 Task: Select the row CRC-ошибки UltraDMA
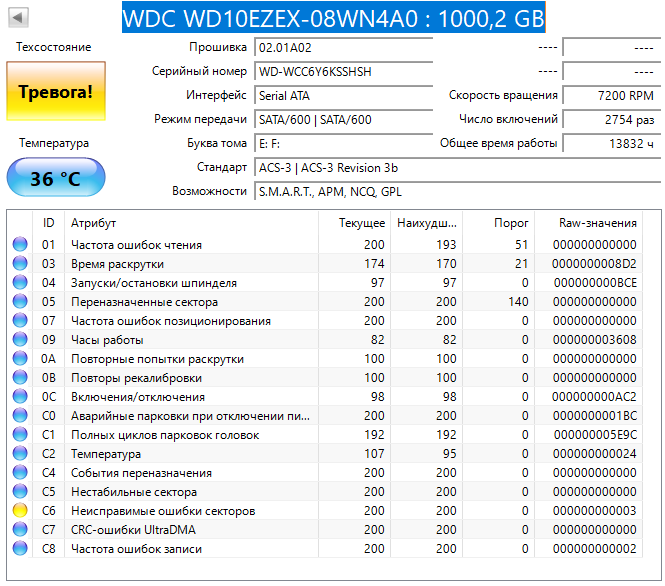point(327,530)
